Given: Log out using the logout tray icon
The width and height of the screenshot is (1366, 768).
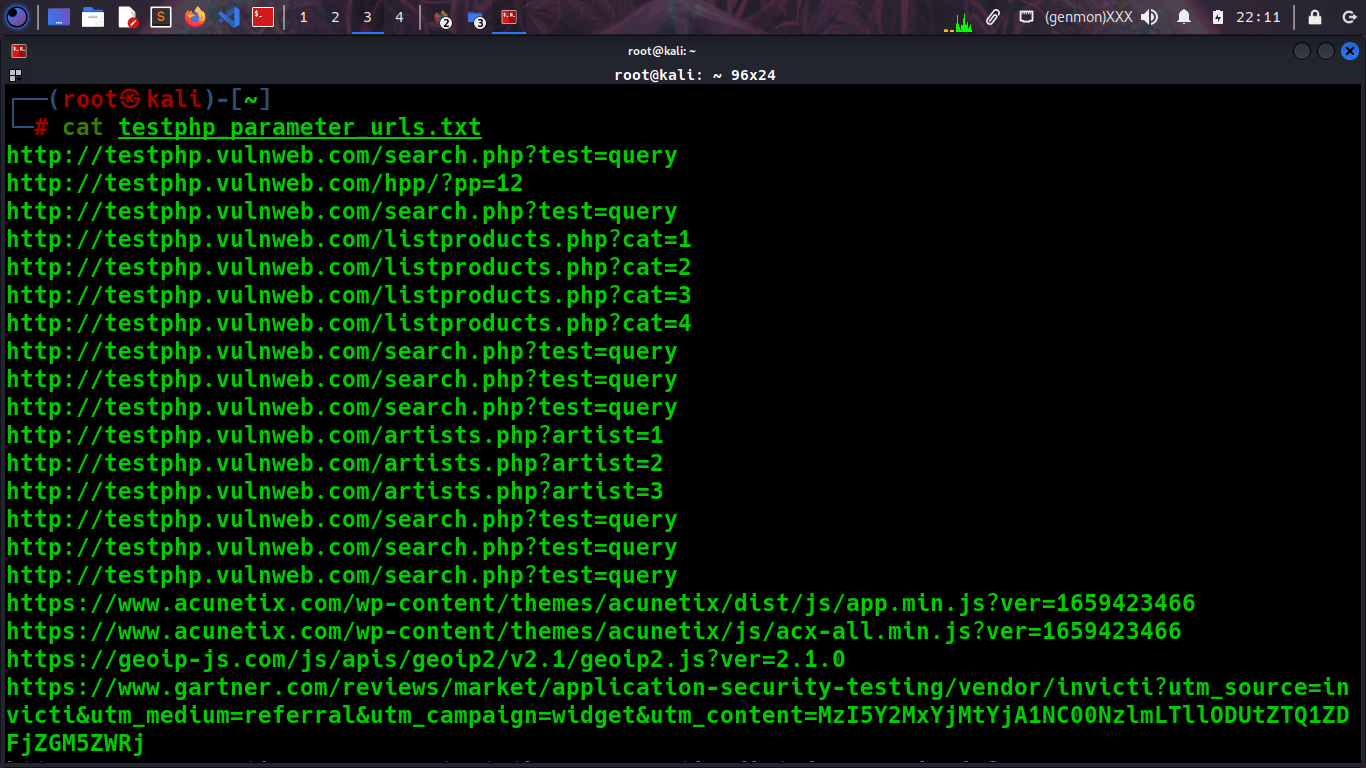Looking at the screenshot, I should (1350, 16).
